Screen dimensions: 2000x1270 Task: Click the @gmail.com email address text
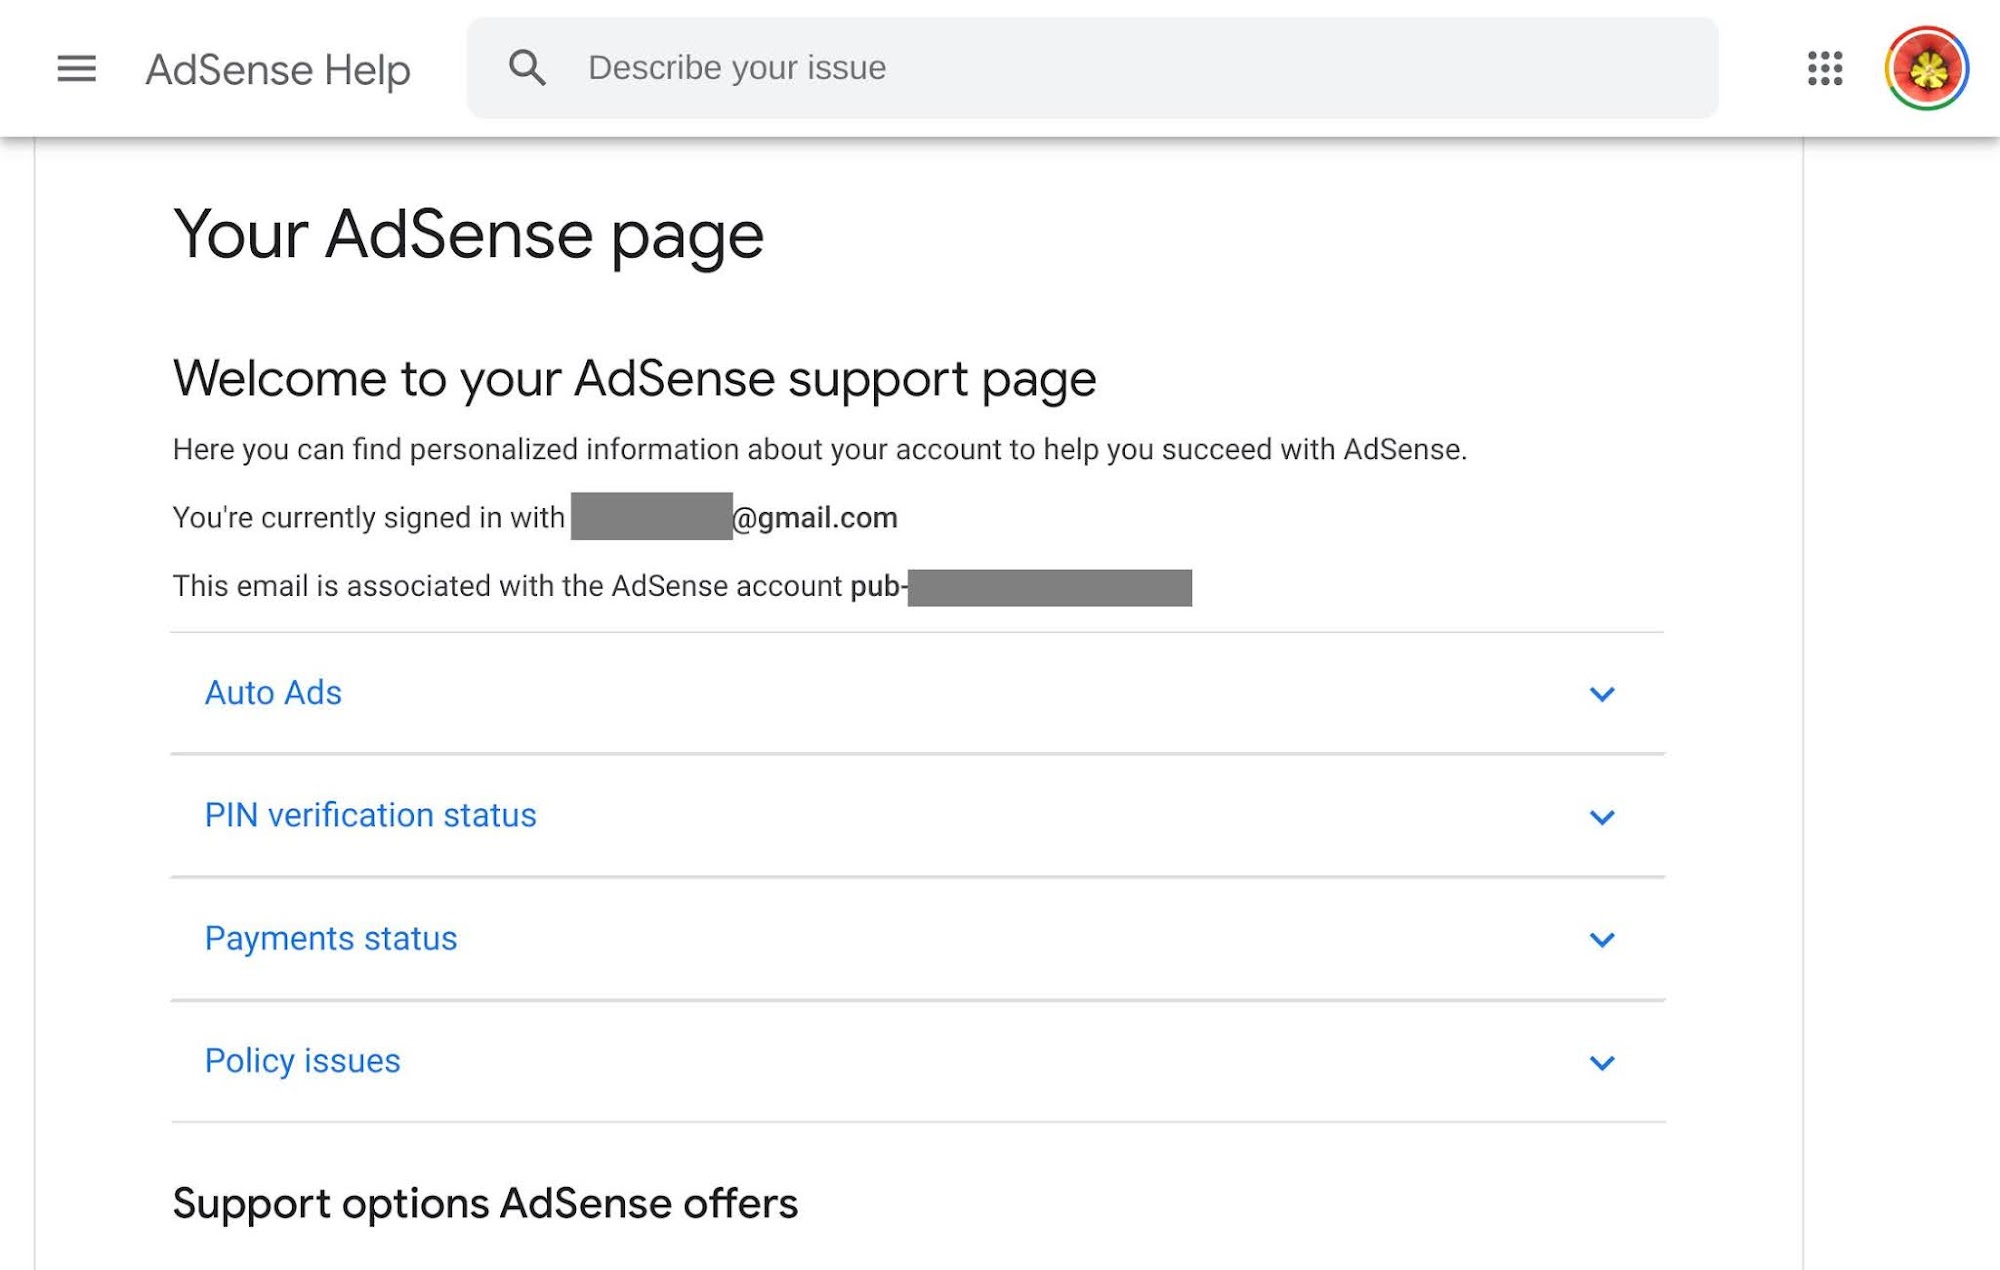[x=814, y=518]
